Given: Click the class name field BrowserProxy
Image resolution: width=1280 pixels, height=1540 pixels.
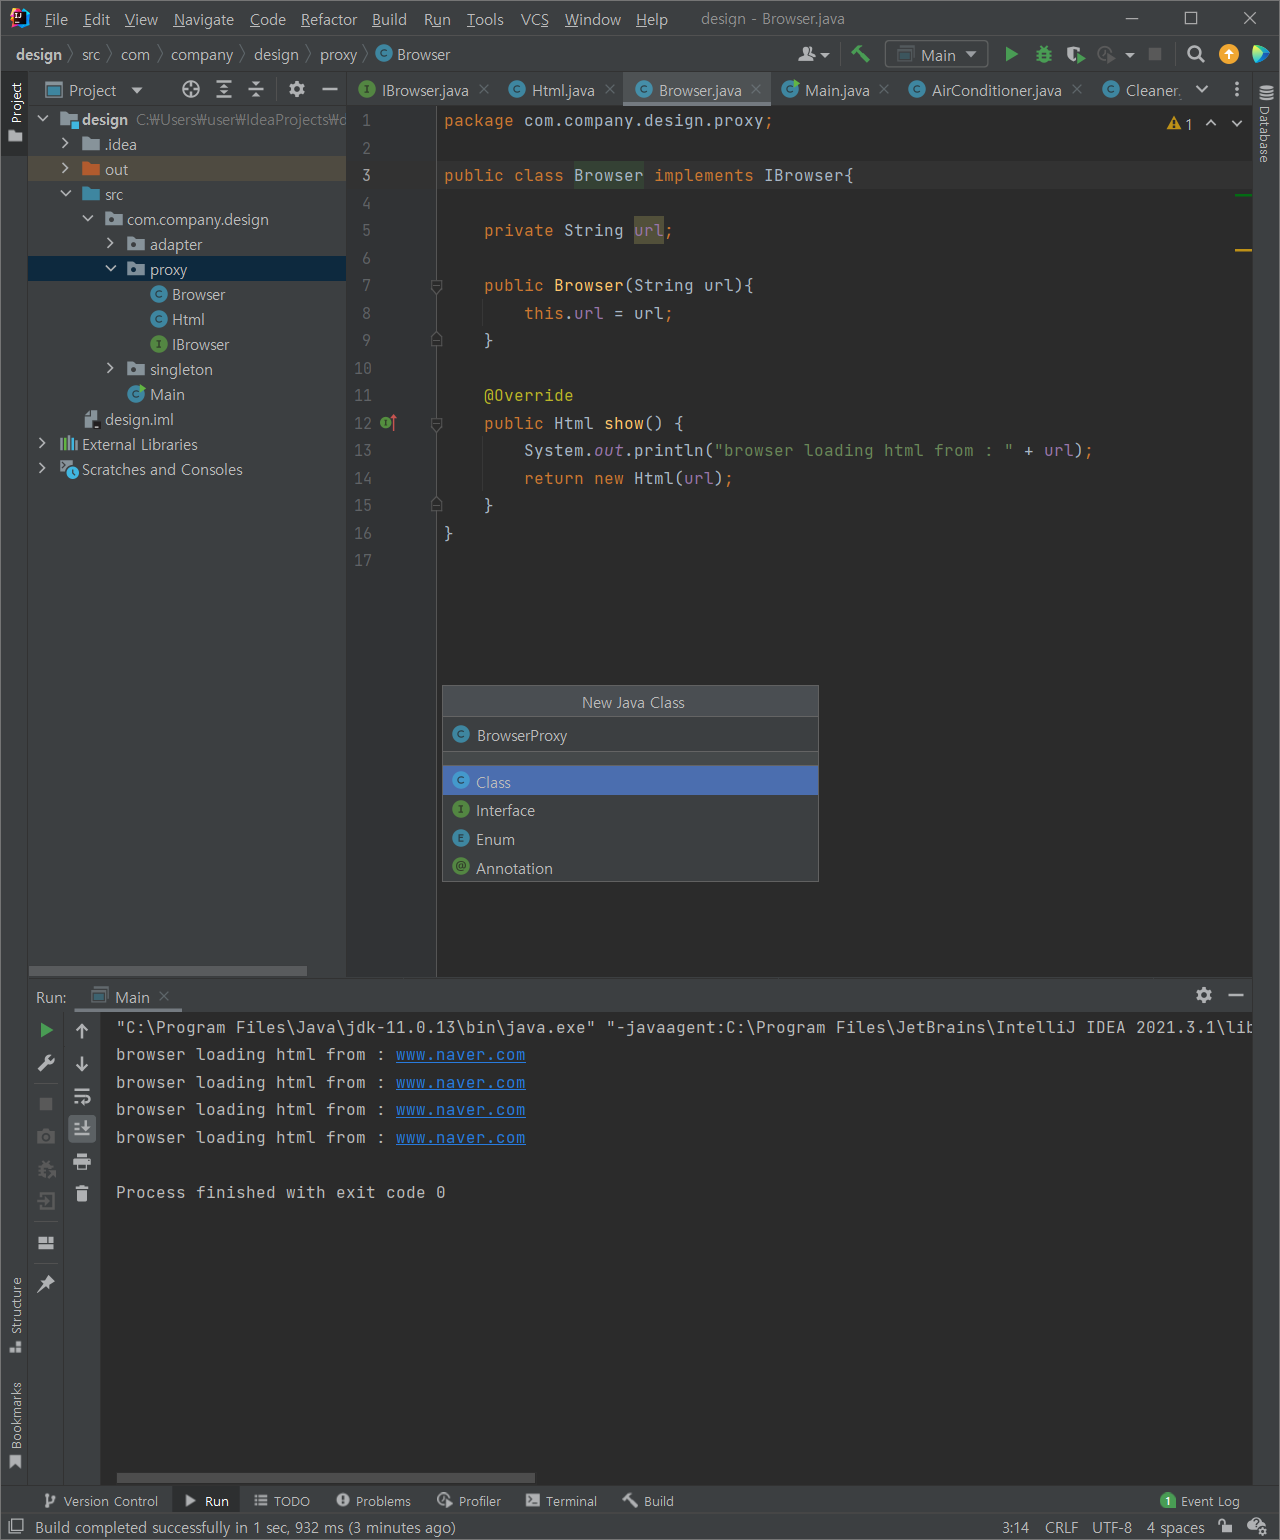Looking at the screenshot, I should click(630, 735).
